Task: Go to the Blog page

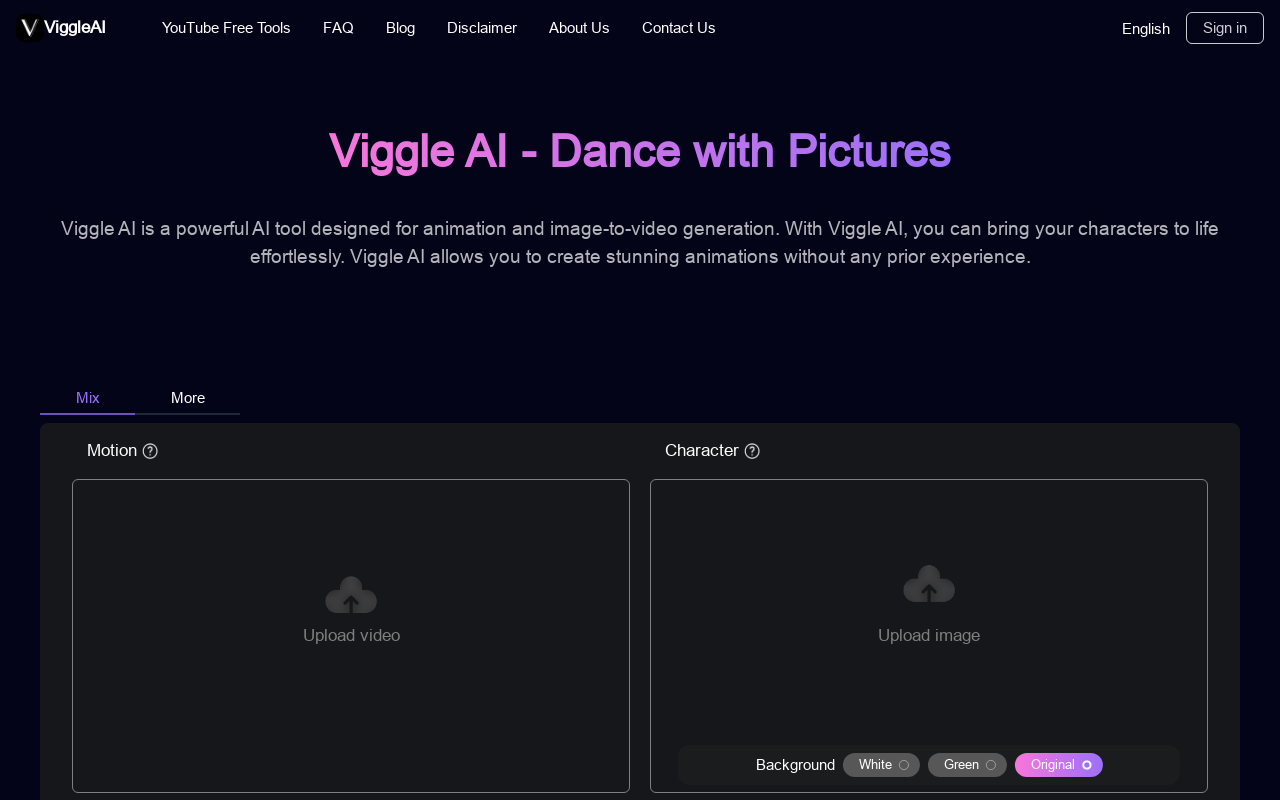Action: (x=400, y=28)
